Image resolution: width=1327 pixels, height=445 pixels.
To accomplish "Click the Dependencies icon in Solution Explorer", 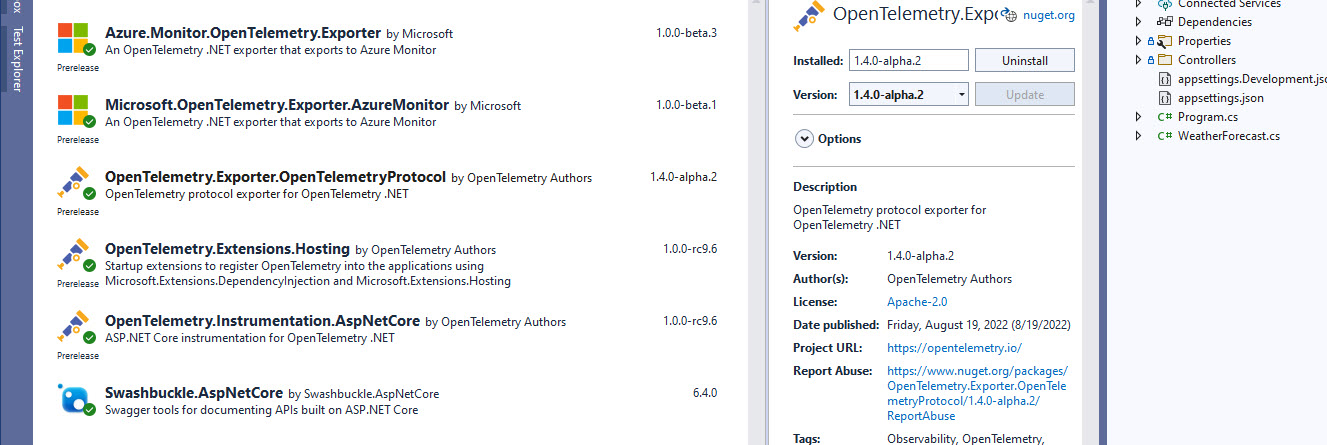I will click(x=1165, y=22).
